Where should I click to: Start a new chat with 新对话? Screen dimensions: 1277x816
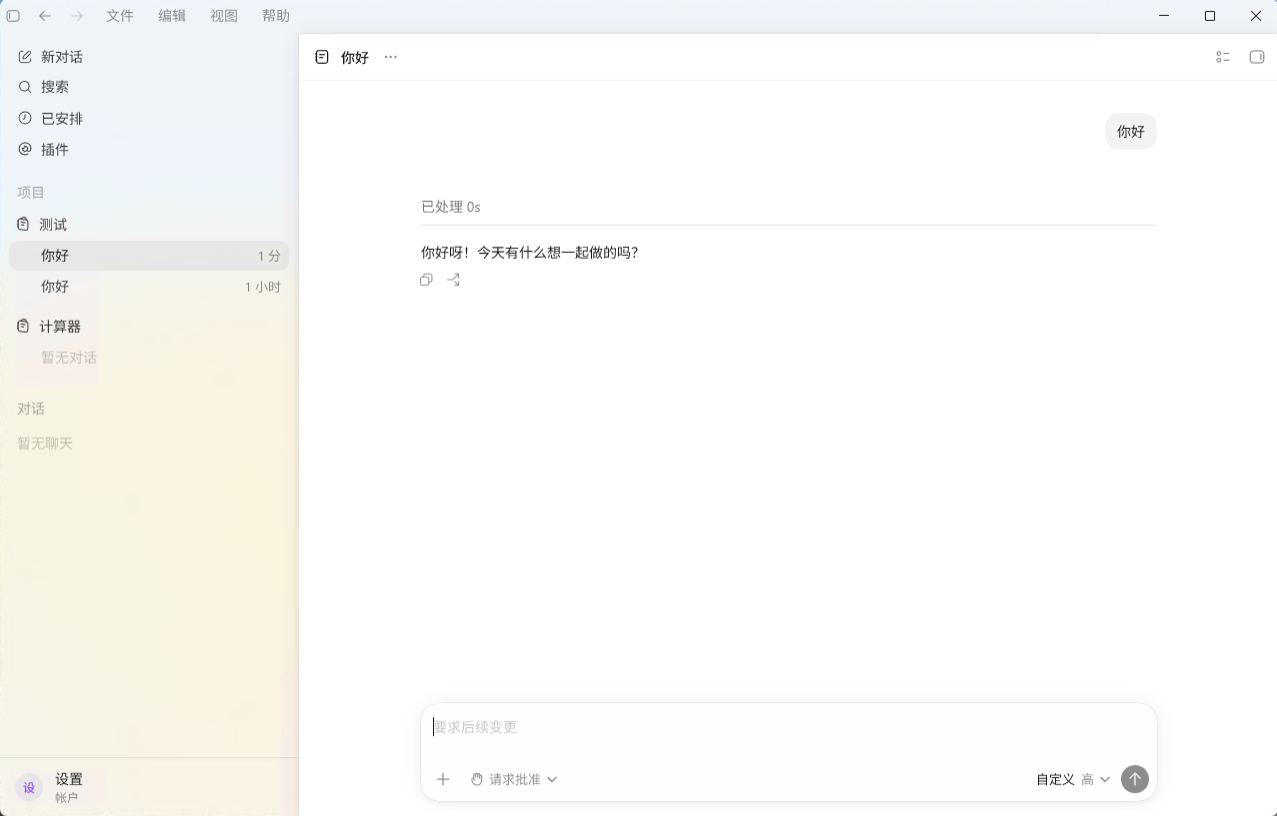tap(149, 57)
